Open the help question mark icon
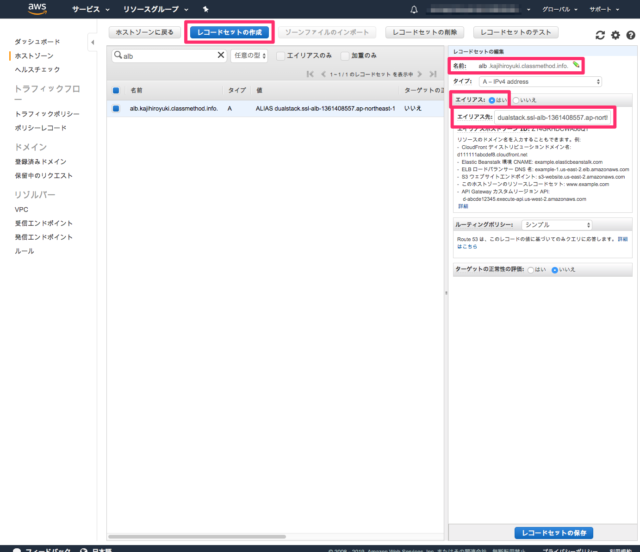The image size is (640, 552). (x=629, y=34)
